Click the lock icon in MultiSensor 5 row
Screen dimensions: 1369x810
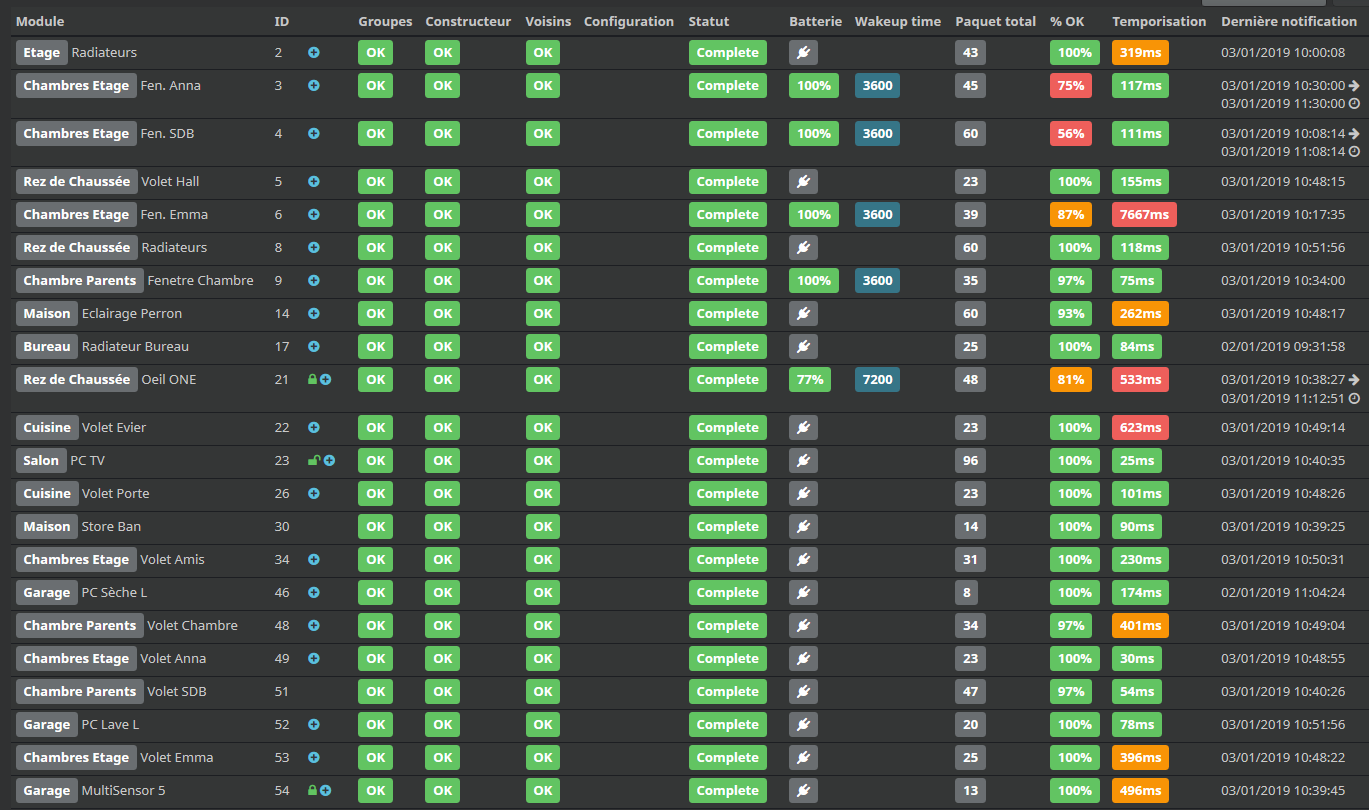click(x=313, y=791)
